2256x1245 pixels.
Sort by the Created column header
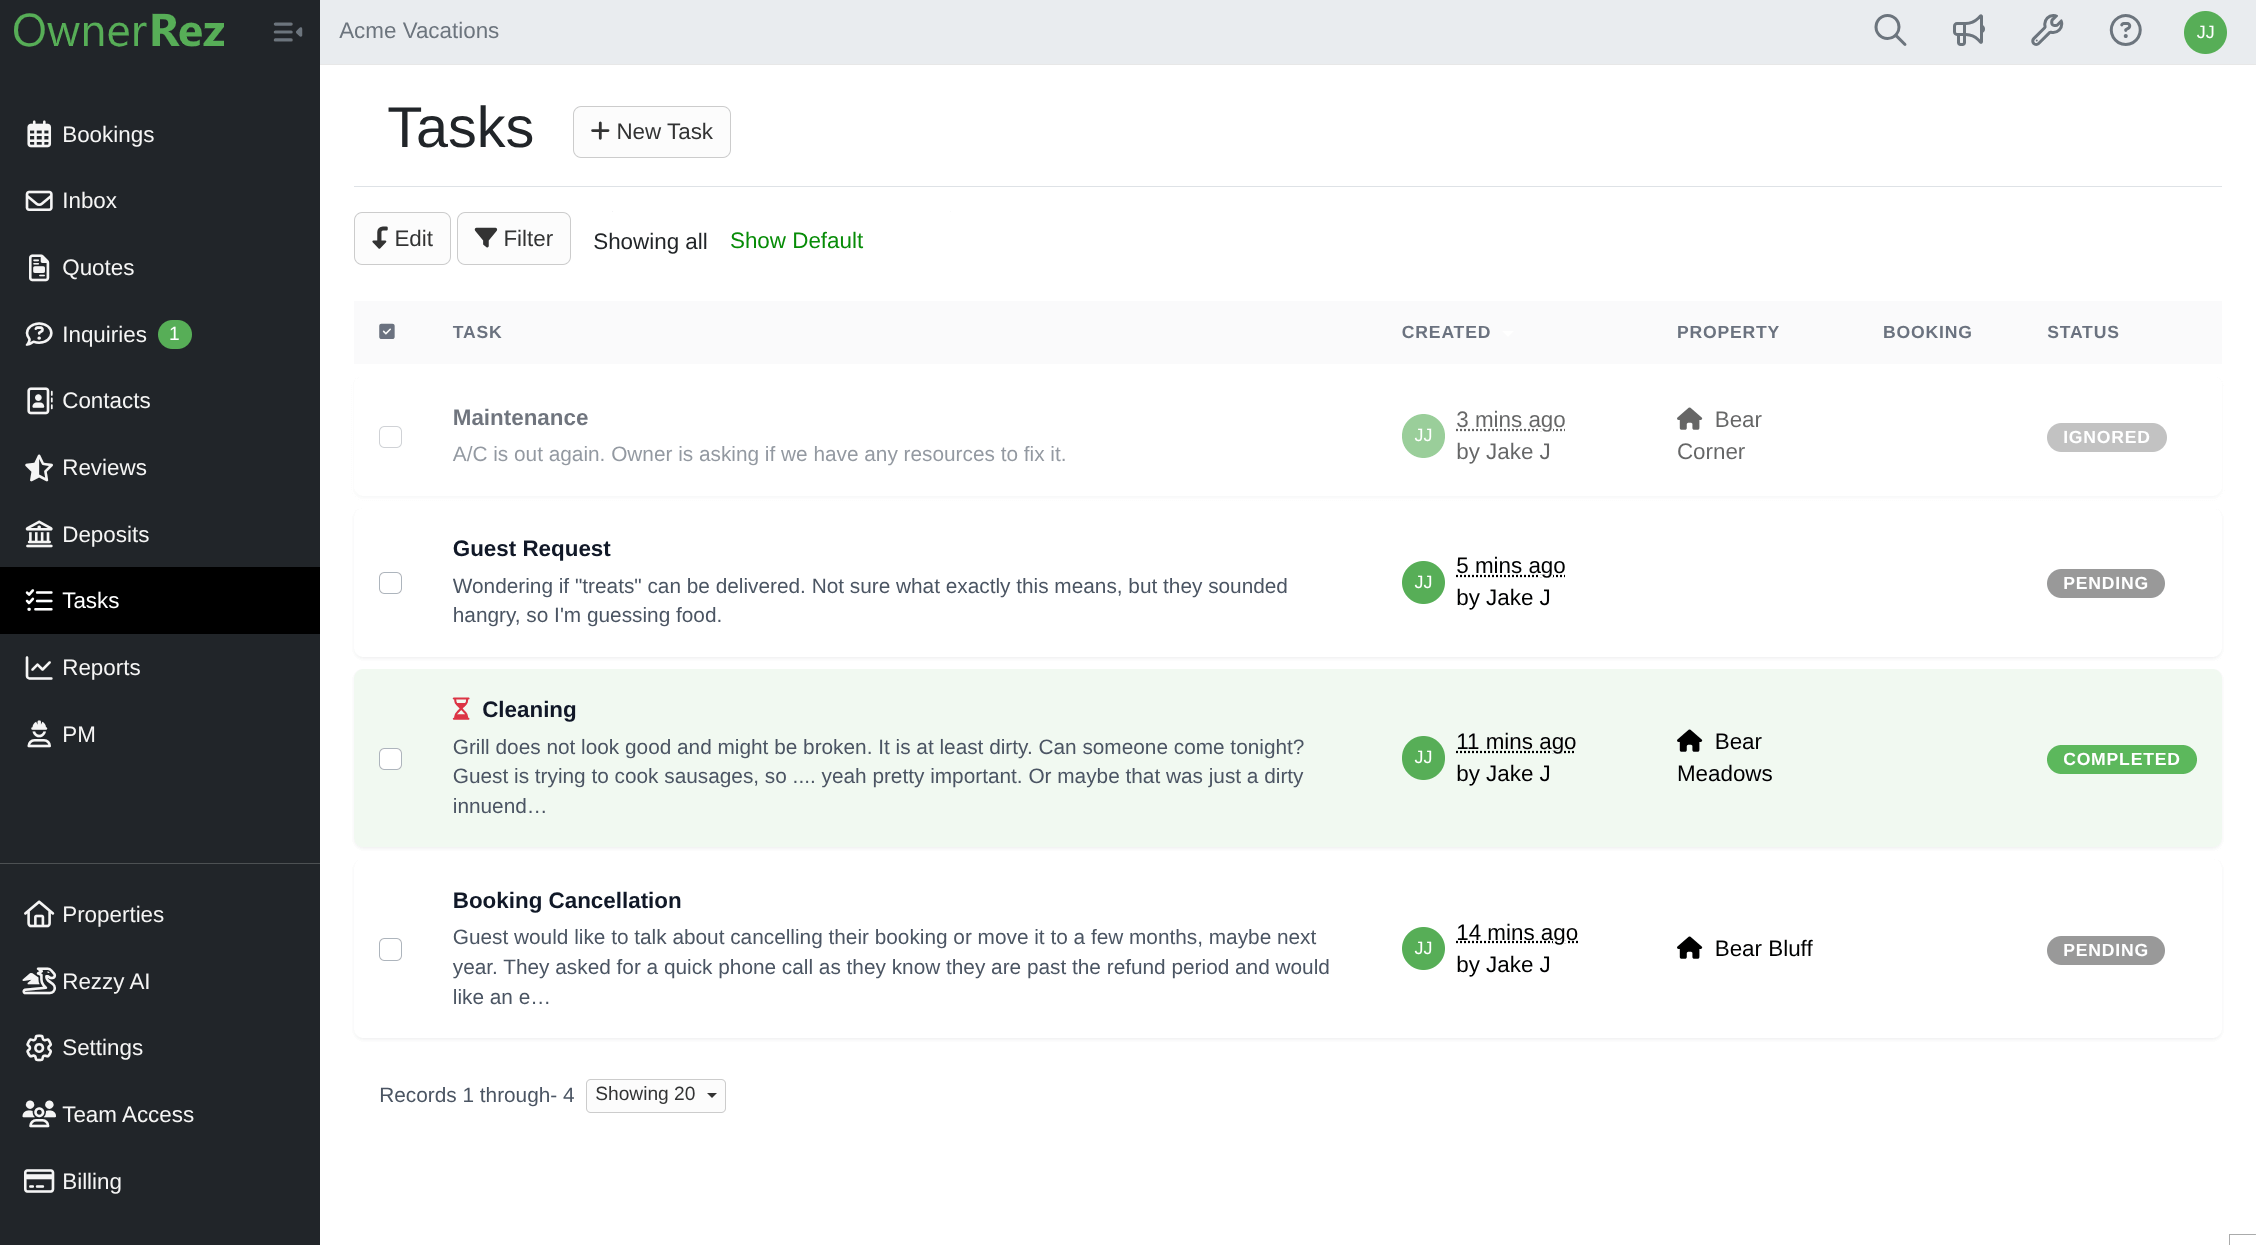click(1446, 332)
